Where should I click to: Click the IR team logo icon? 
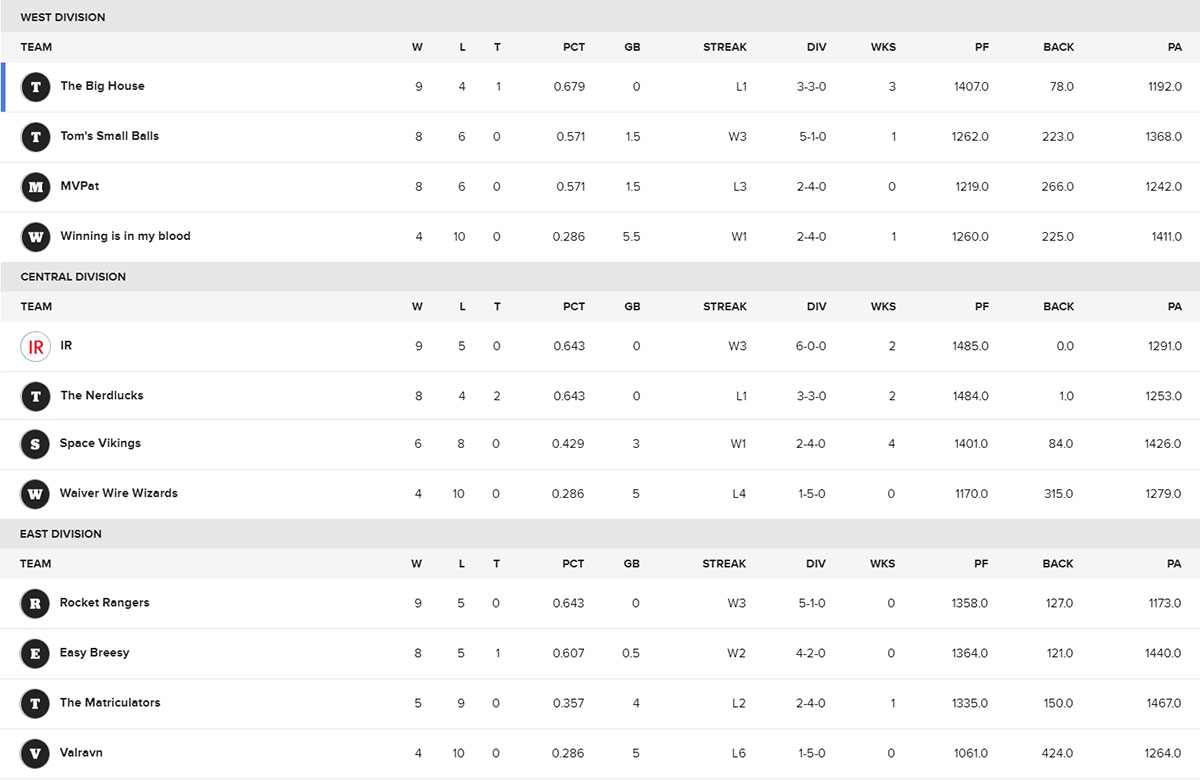click(x=36, y=347)
